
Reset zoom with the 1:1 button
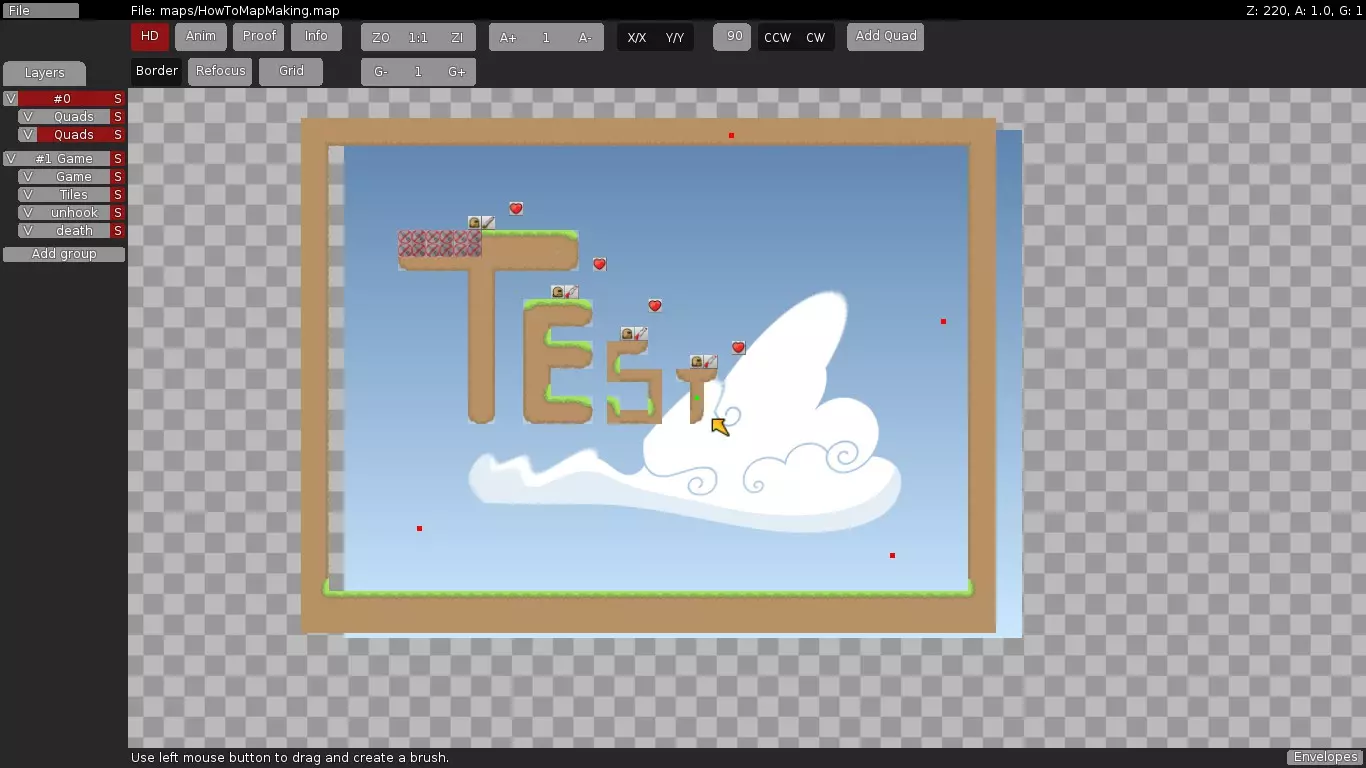coord(418,38)
